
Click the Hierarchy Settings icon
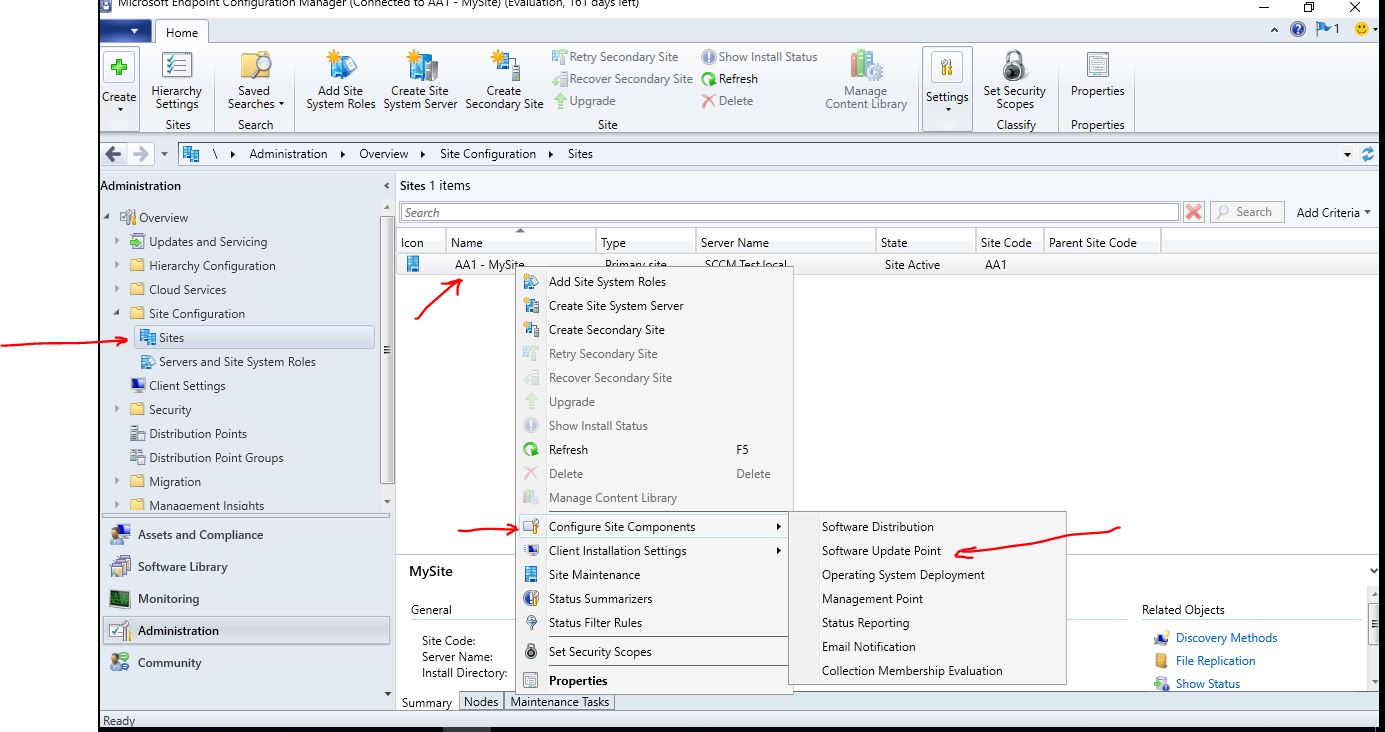pyautogui.click(x=176, y=80)
